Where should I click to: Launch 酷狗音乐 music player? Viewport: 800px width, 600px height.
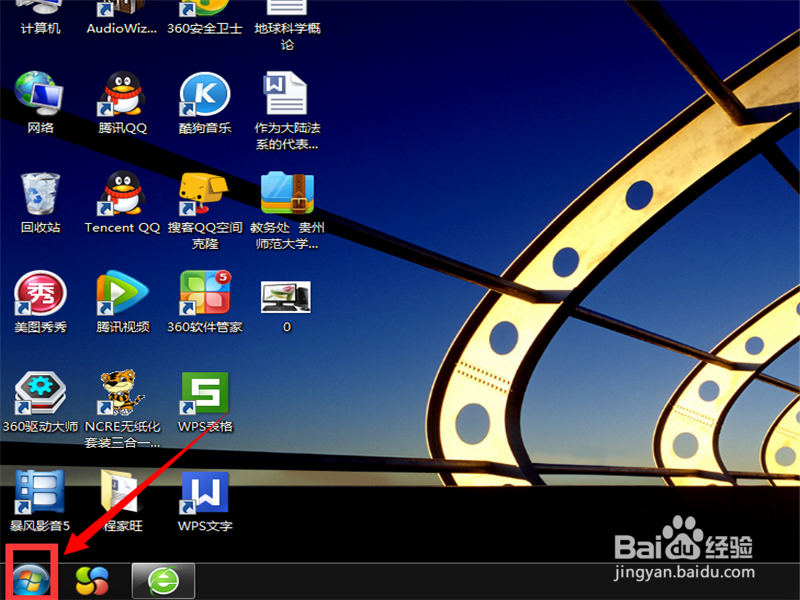pos(205,102)
